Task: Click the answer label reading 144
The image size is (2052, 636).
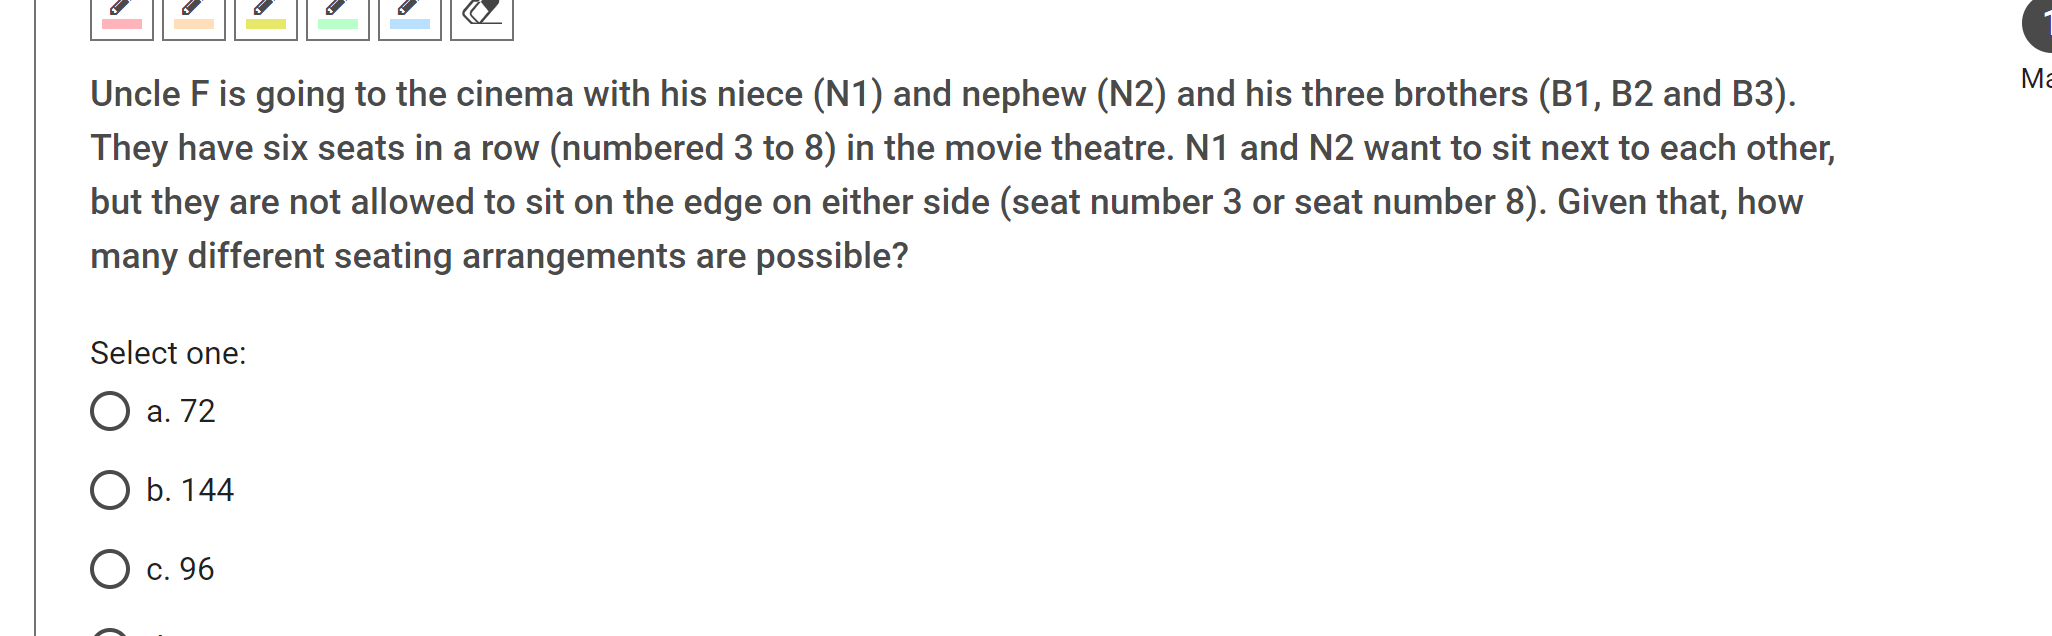Action: tap(190, 490)
